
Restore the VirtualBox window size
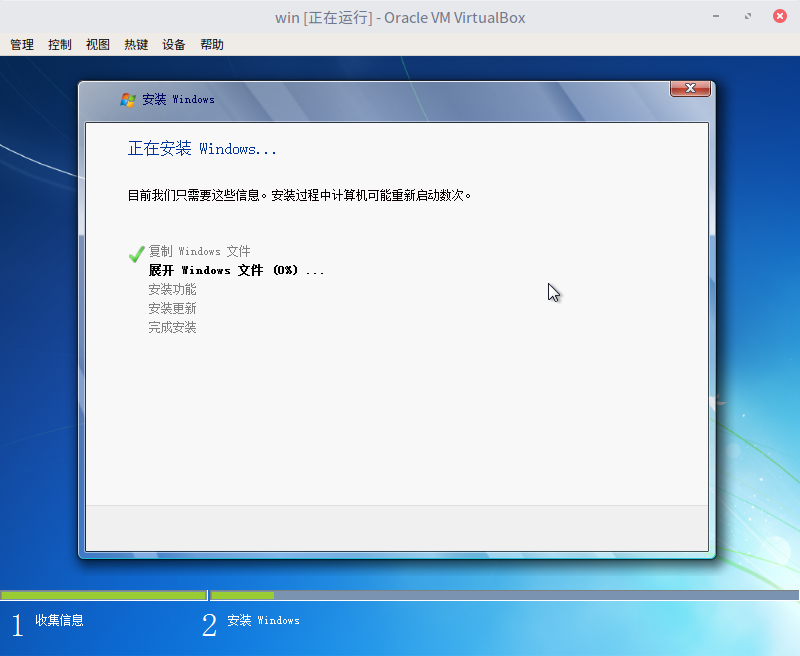click(x=747, y=16)
